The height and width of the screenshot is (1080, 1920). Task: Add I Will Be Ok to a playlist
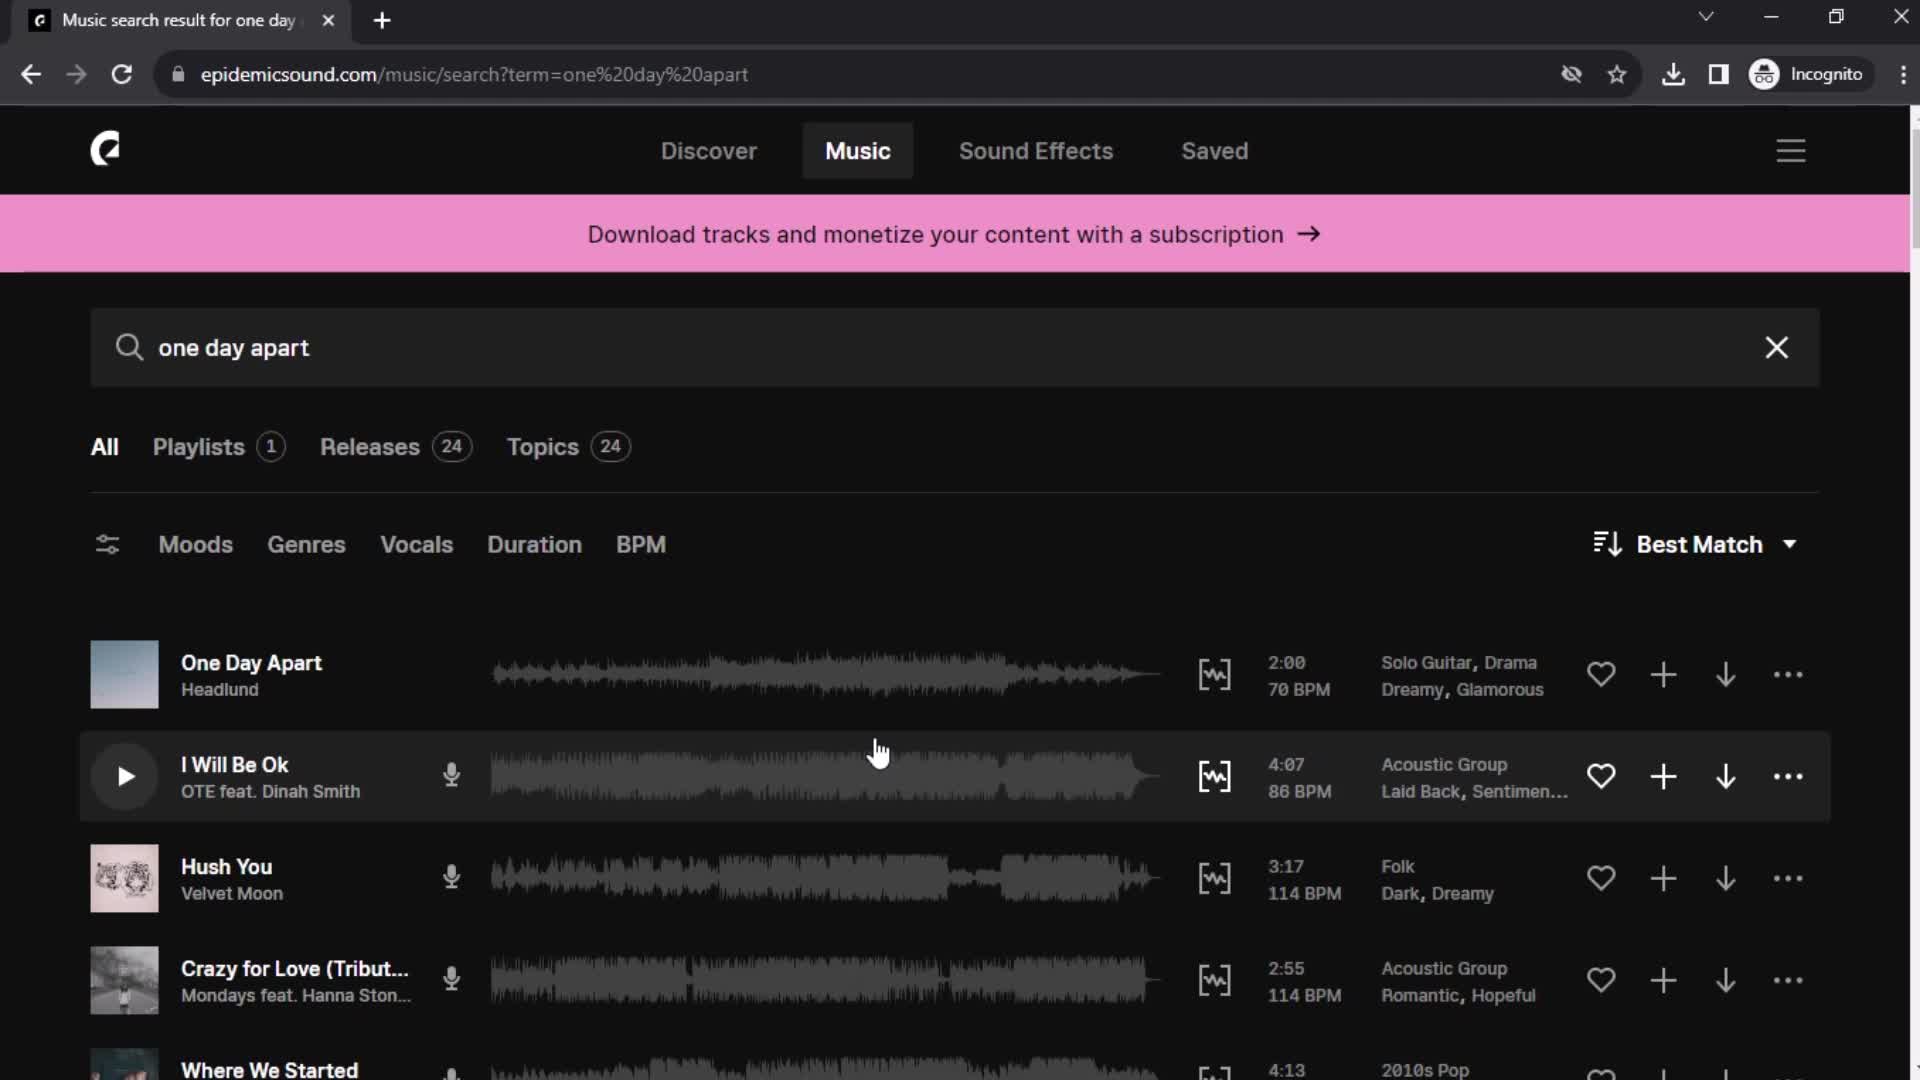click(1663, 777)
